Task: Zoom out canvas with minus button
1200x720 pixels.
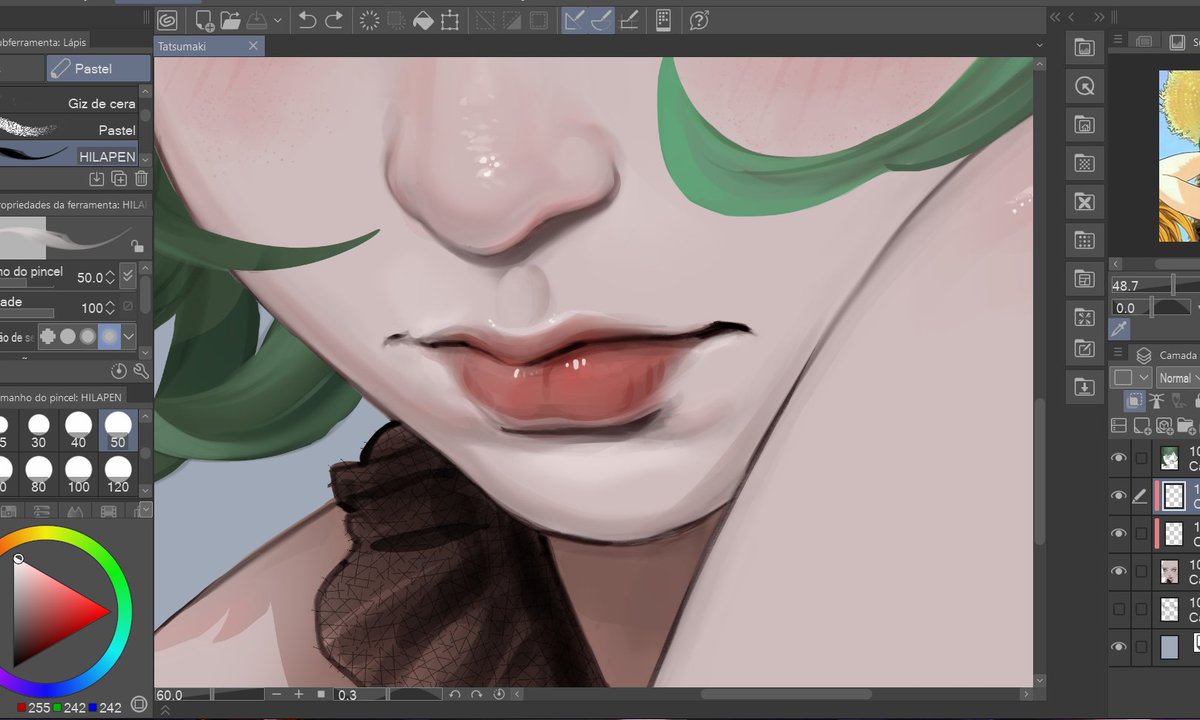Action: coord(276,694)
